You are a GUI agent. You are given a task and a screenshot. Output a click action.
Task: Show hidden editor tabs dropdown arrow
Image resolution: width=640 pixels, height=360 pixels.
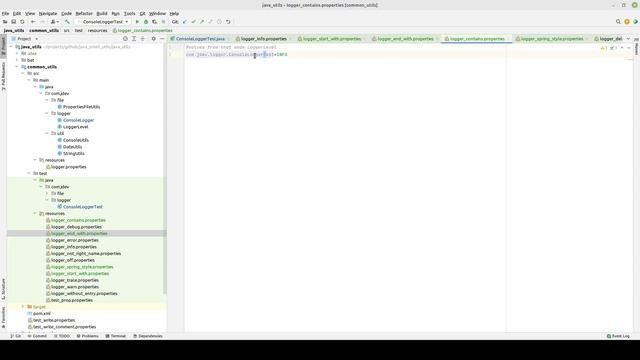pyautogui.click(x=628, y=39)
